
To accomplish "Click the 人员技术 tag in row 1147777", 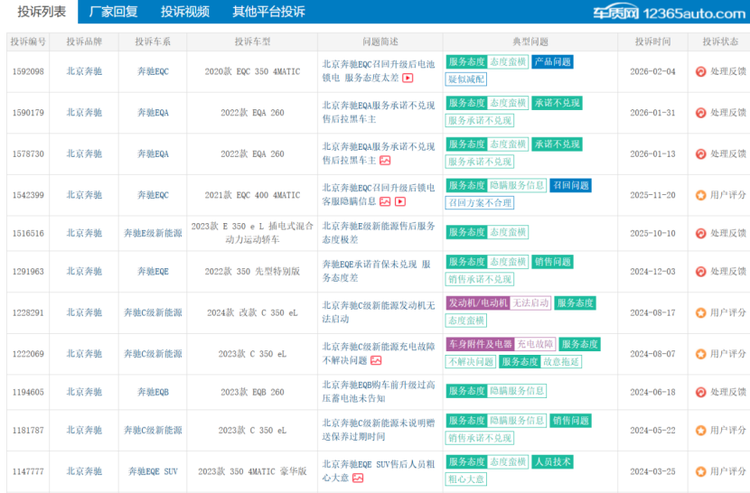I will tap(552, 462).
